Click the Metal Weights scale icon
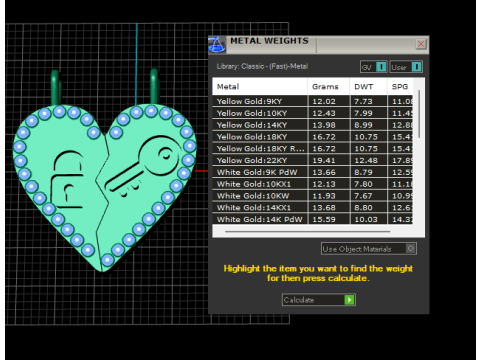 [x=217, y=45]
